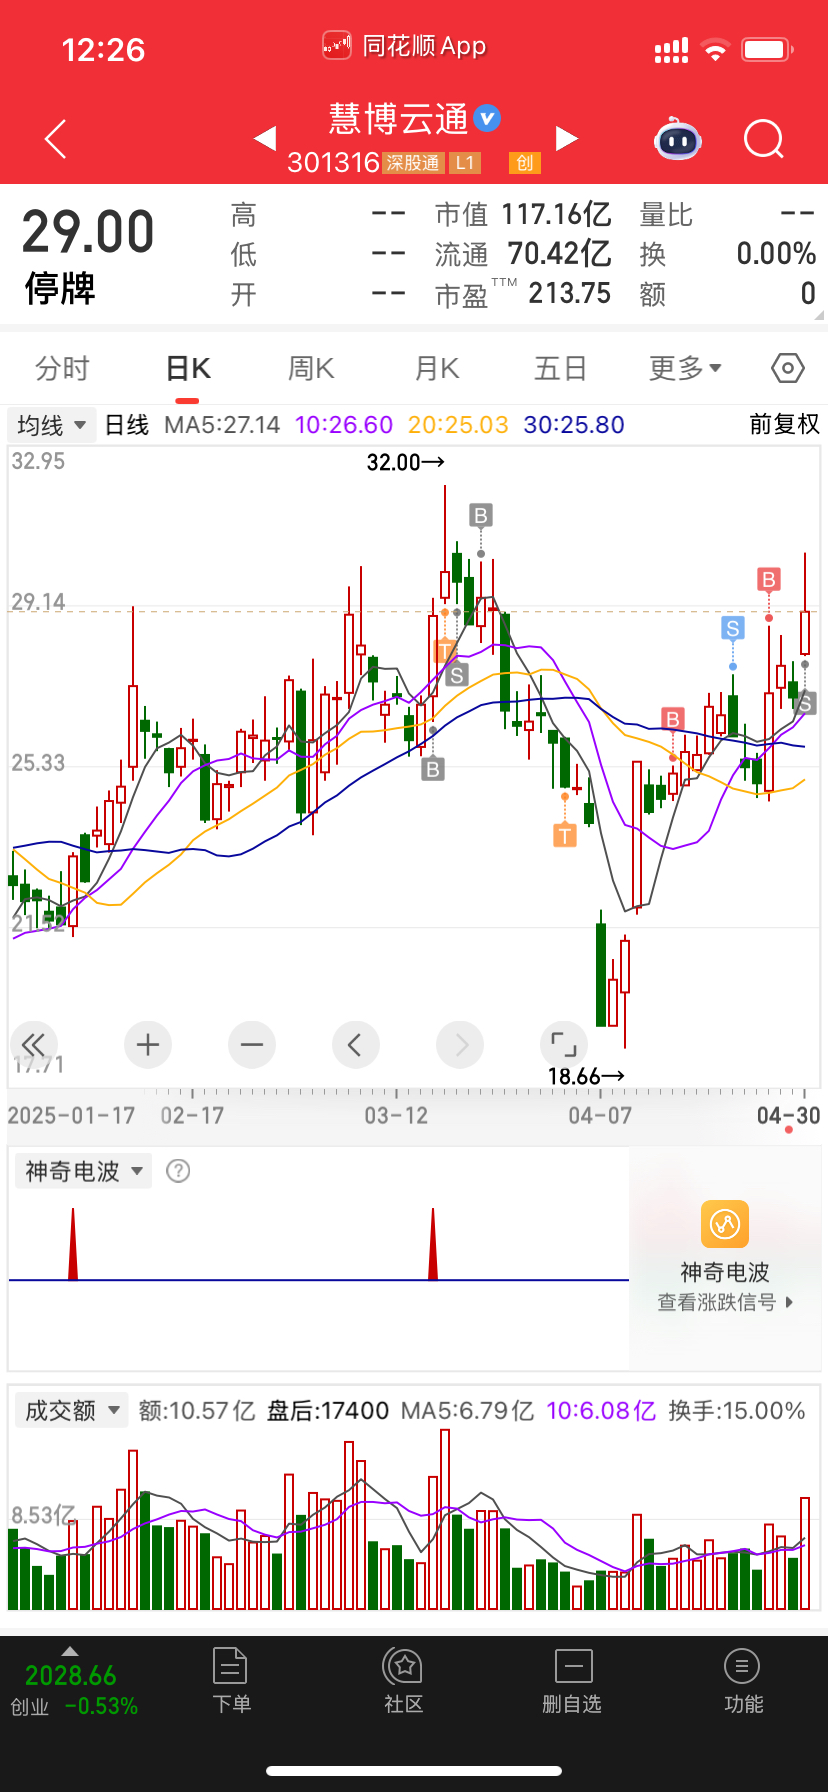The width and height of the screenshot is (828, 1792).
Task: Tap the L1 level tag
Action: 465,163
